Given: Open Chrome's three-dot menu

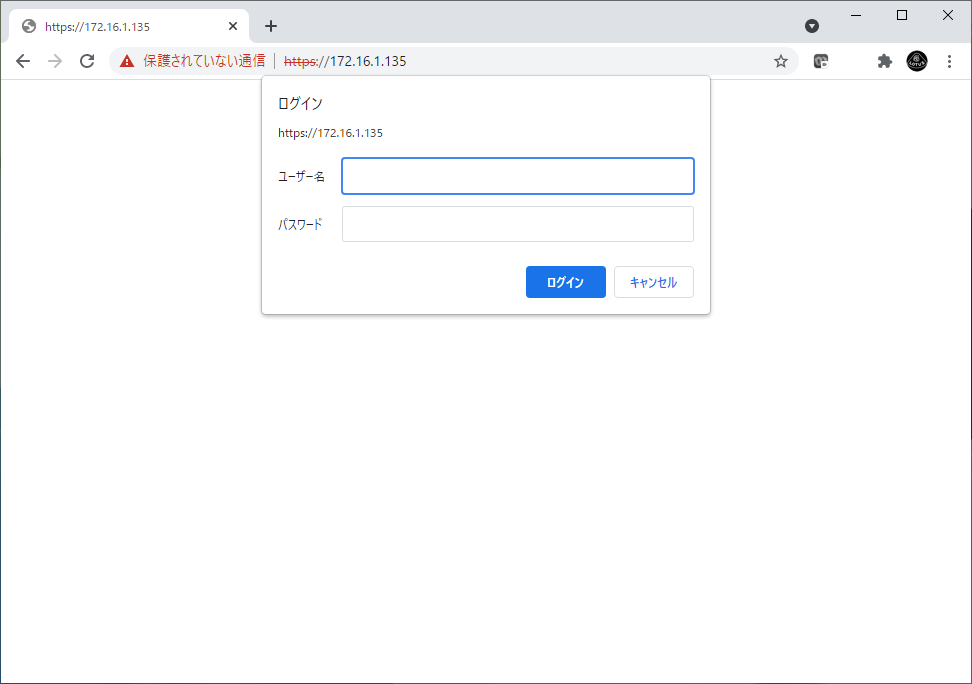Looking at the screenshot, I should (949, 61).
